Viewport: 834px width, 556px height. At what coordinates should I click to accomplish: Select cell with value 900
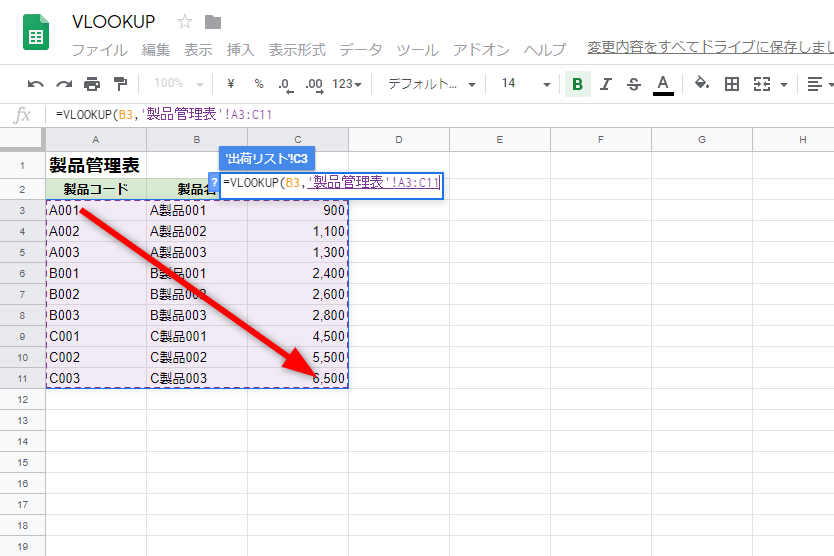coord(298,210)
